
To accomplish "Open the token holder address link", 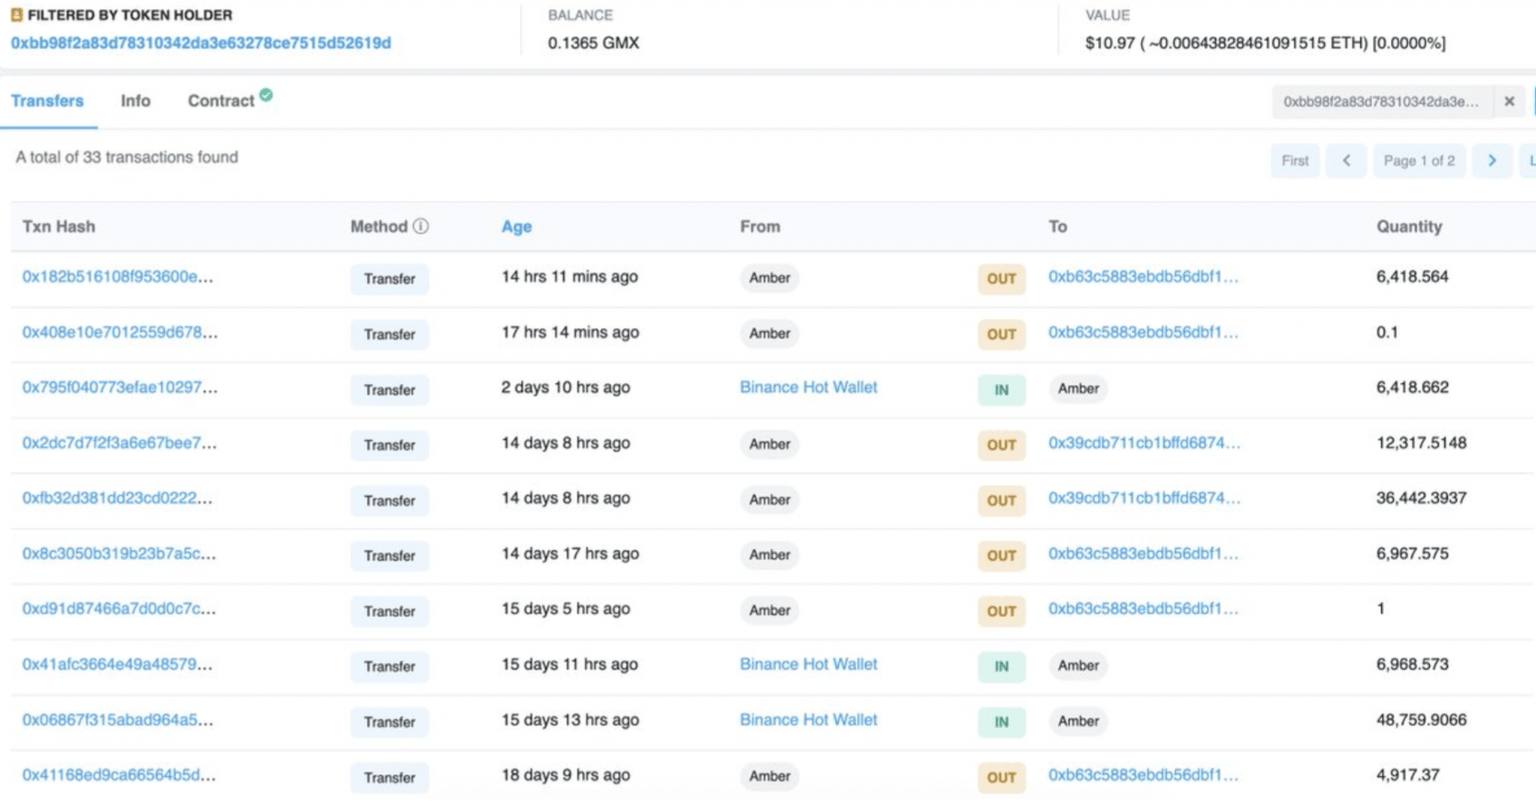I will pyautogui.click(x=201, y=43).
